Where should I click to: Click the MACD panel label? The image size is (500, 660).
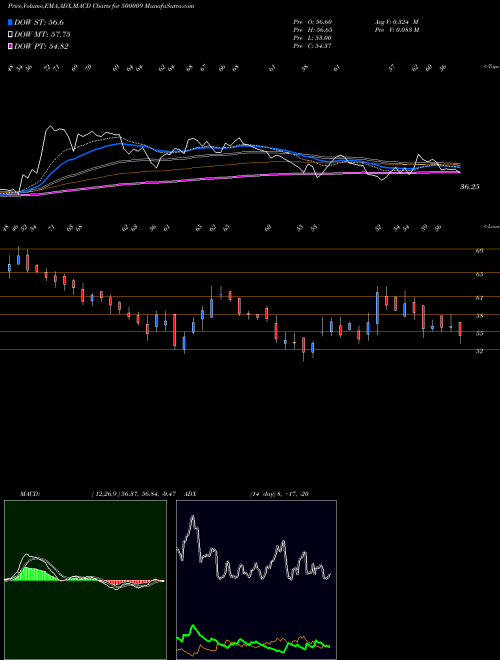[x=30, y=494]
